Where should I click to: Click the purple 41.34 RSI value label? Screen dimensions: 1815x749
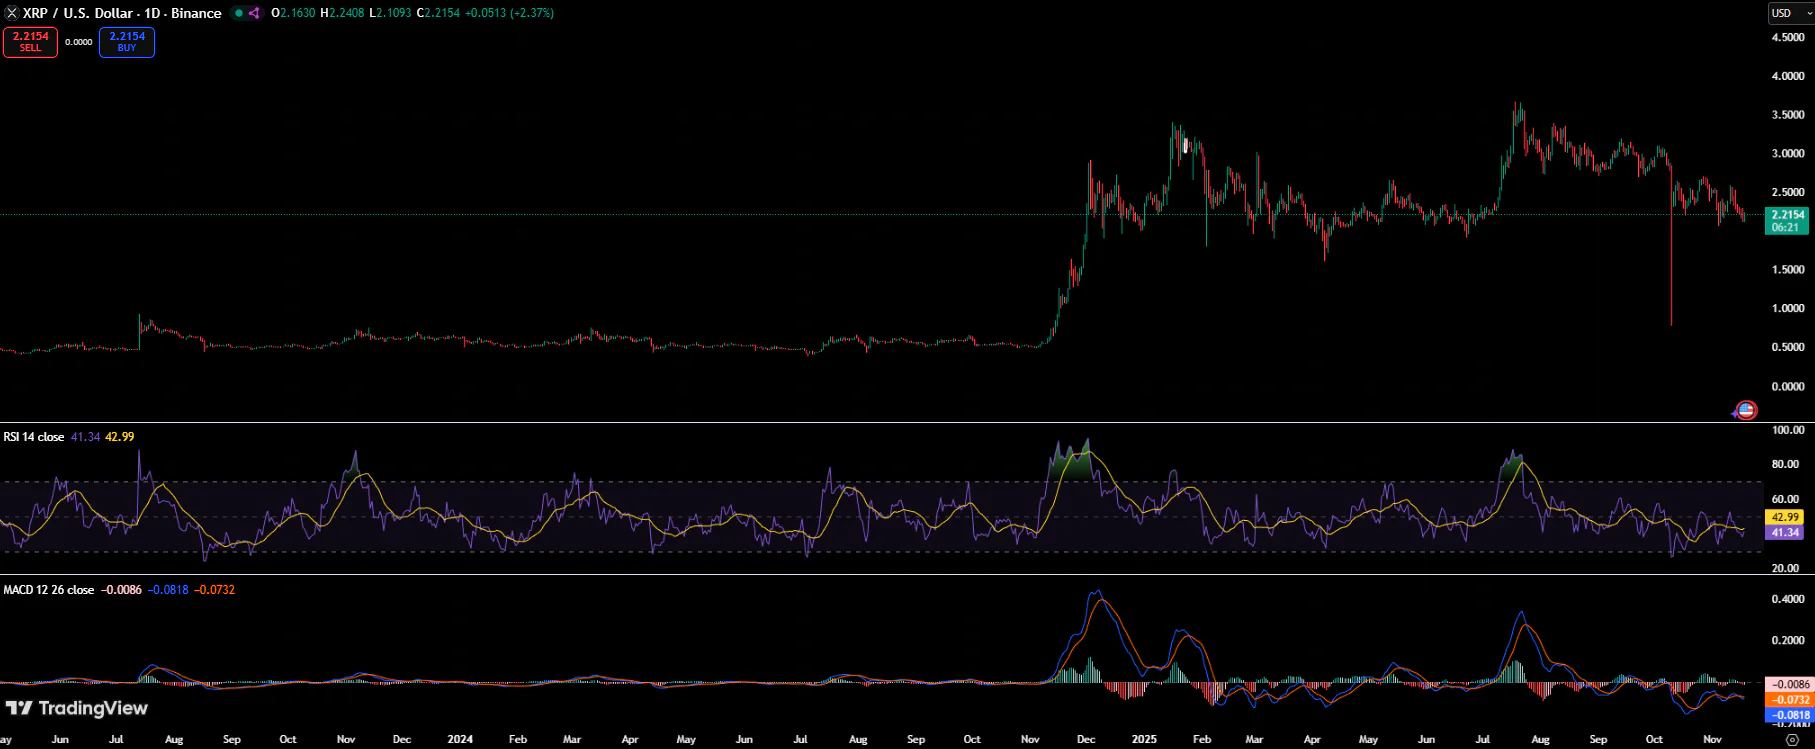(1786, 533)
